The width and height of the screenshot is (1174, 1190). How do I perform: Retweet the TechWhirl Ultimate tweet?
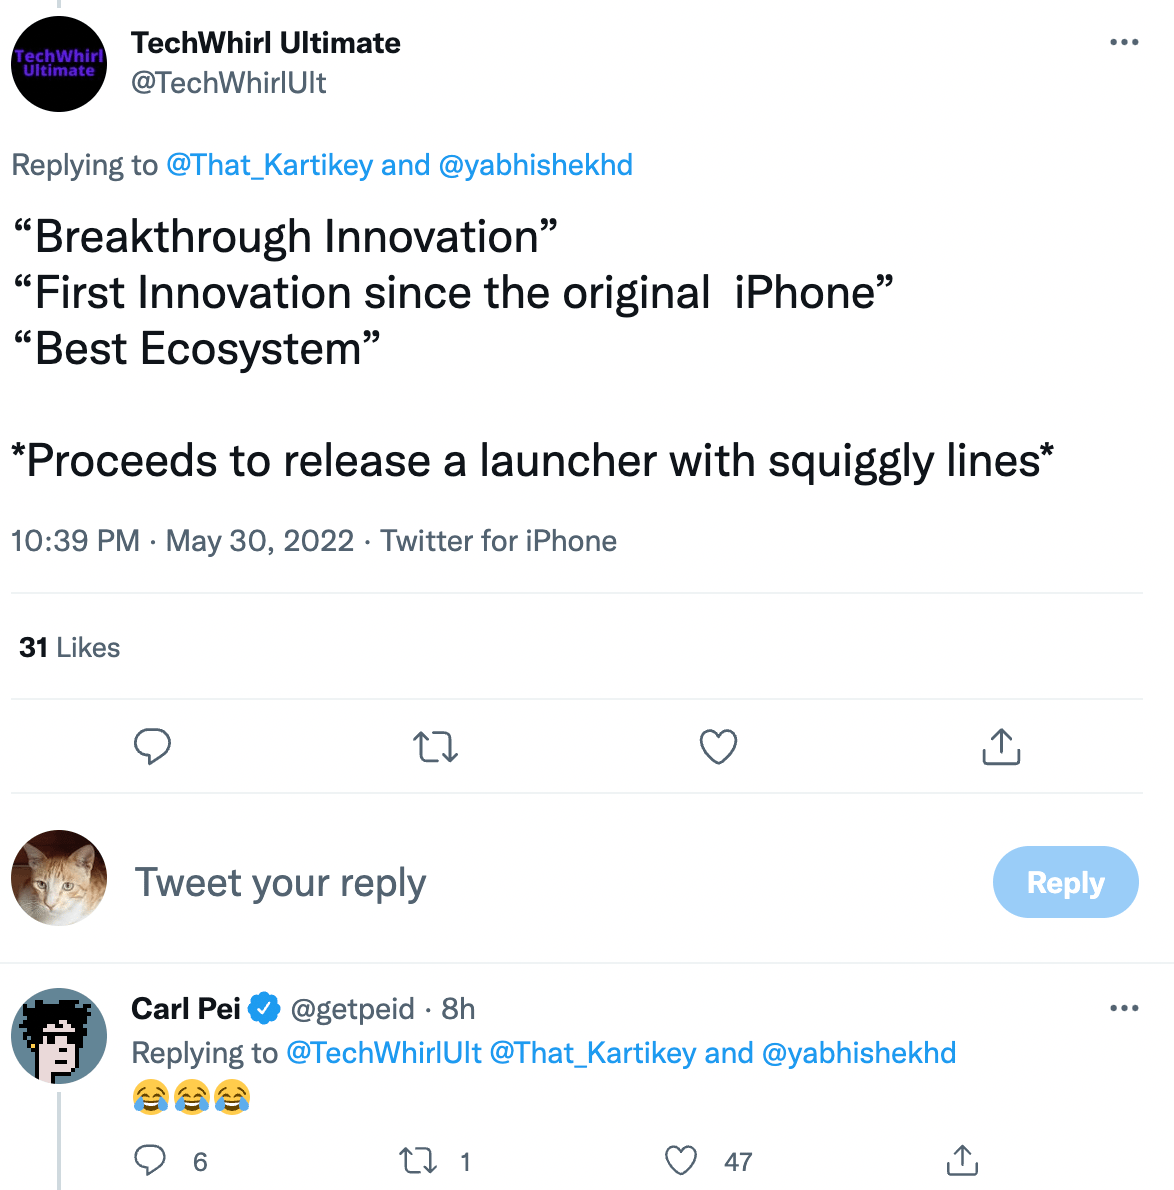tap(436, 746)
